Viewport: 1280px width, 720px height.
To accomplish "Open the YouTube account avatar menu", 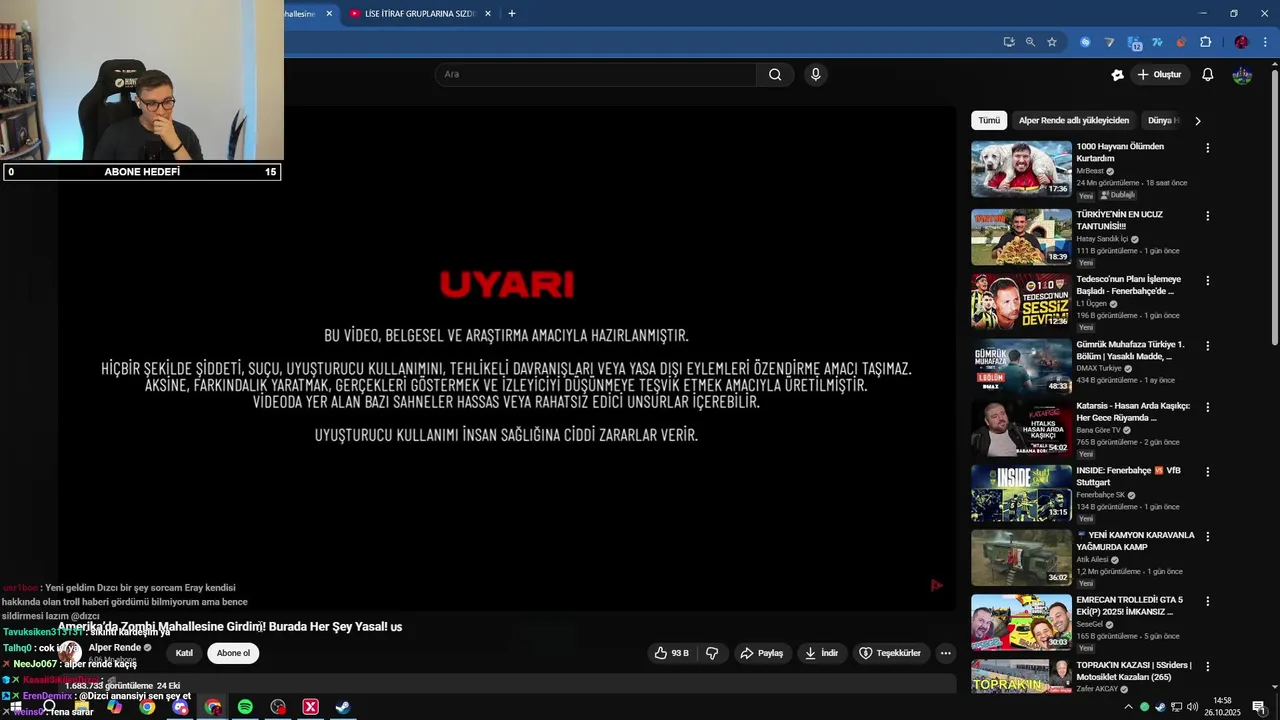I will pos(1242,75).
